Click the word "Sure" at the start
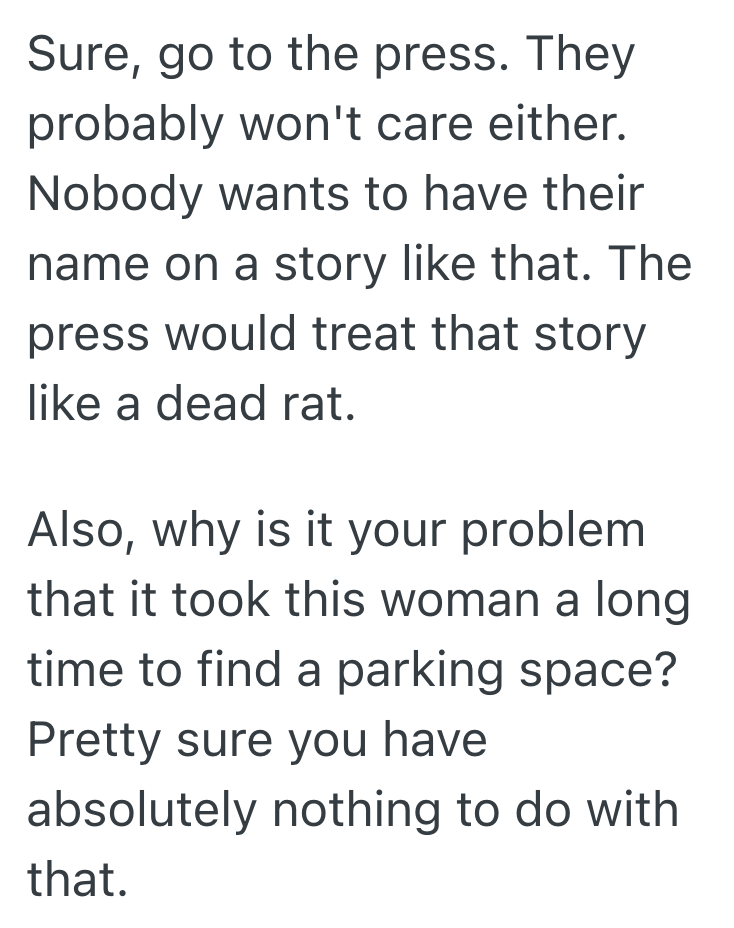The image size is (734, 928). [72, 57]
